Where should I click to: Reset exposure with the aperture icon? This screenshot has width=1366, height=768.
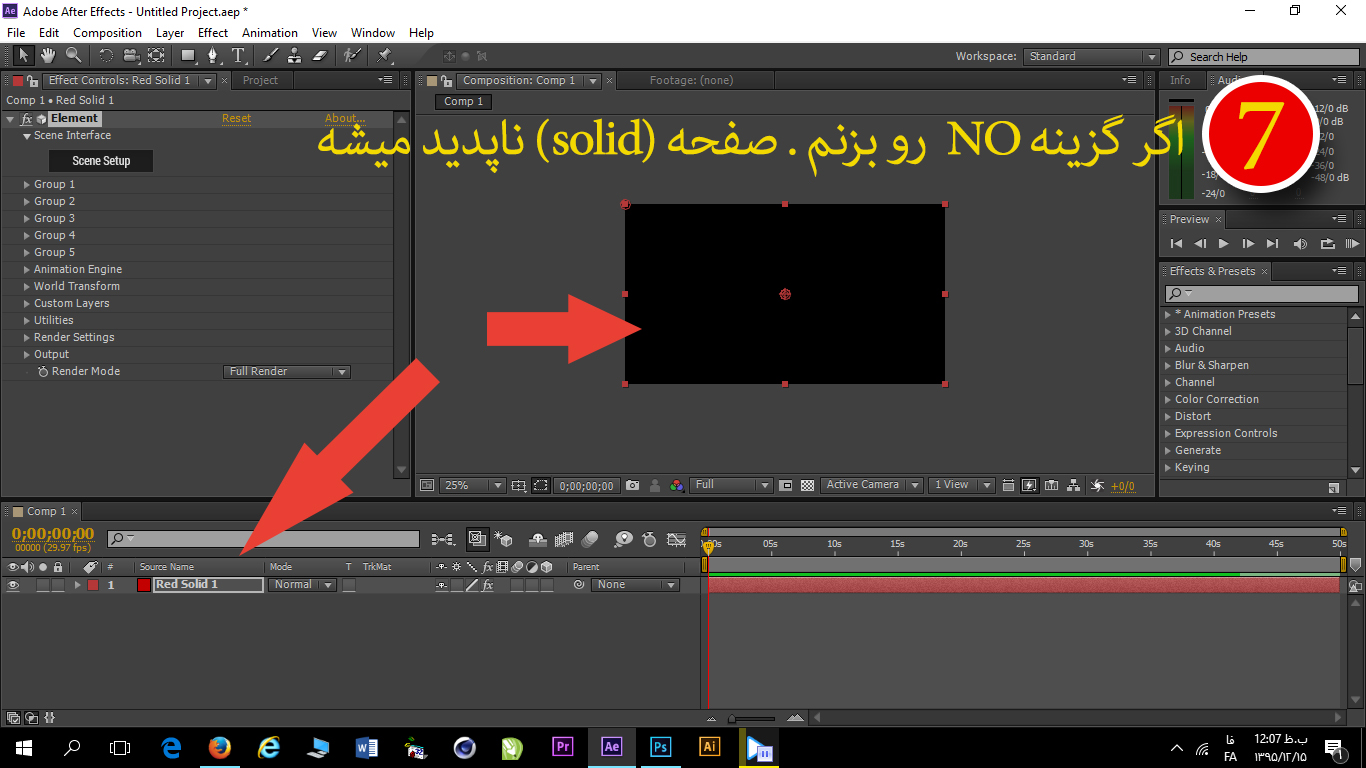point(1097,485)
